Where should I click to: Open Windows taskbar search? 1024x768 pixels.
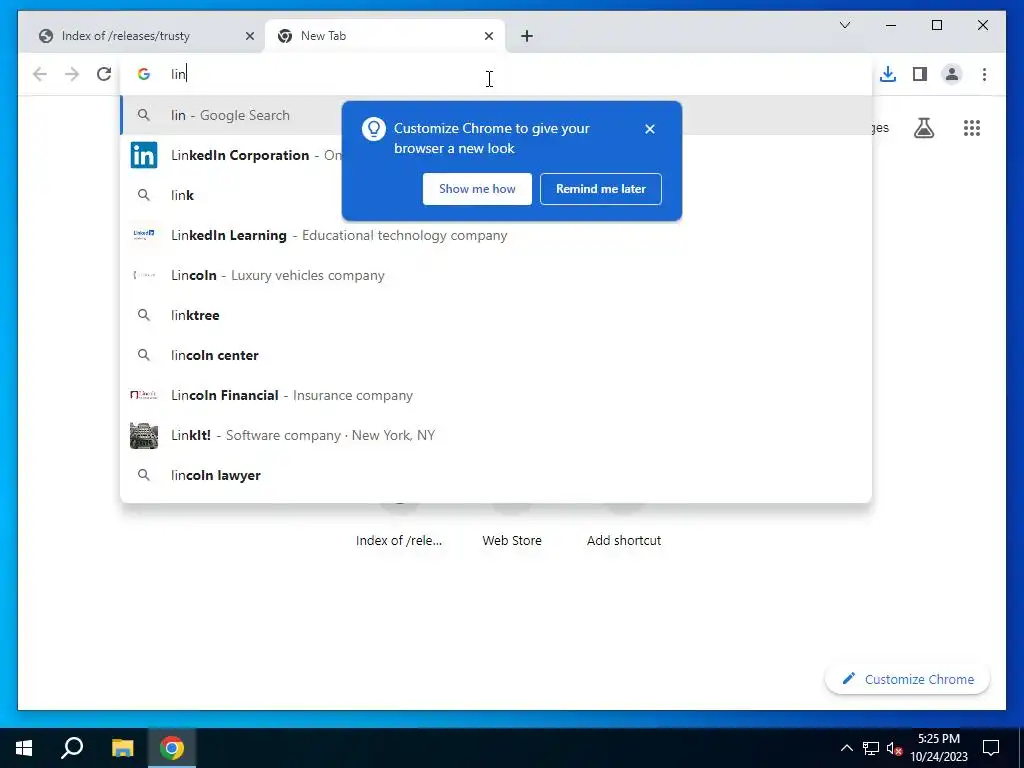[x=72, y=748]
